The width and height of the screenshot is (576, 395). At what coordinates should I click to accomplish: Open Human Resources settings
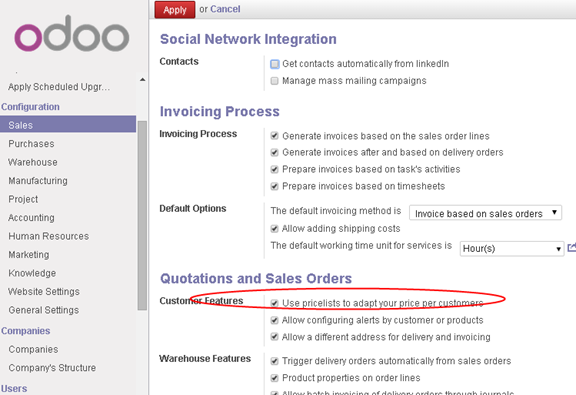[48, 236]
